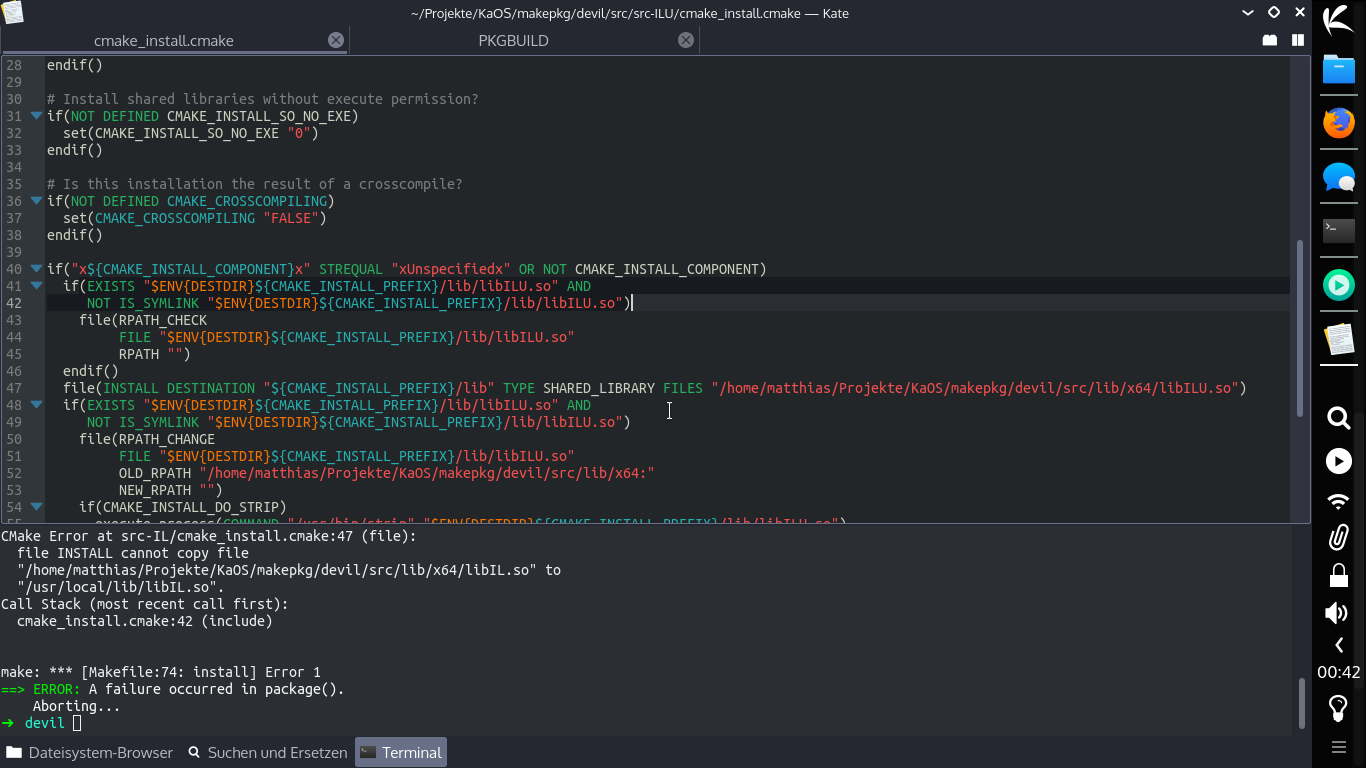Expand the hidden system tray arrow

pyautogui.click(x=1339, y=645)
